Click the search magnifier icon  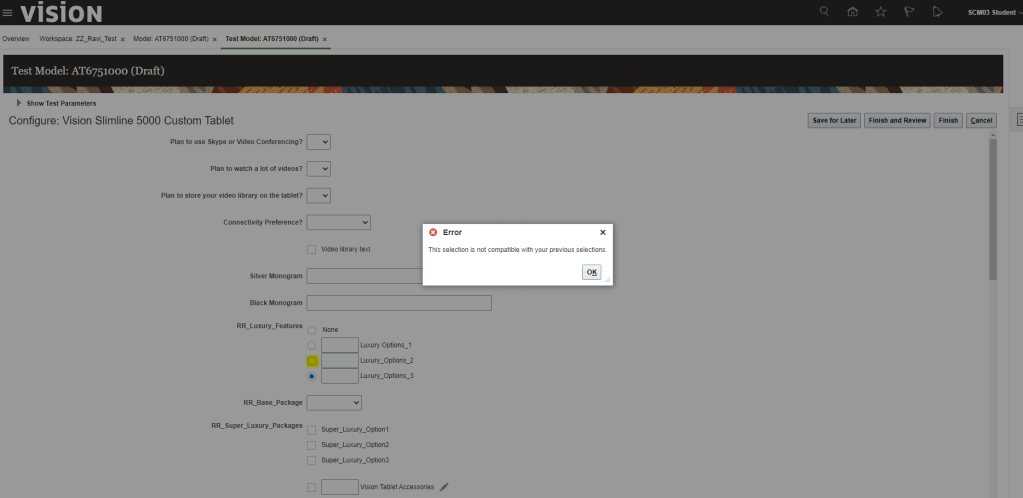pos(824,13)
